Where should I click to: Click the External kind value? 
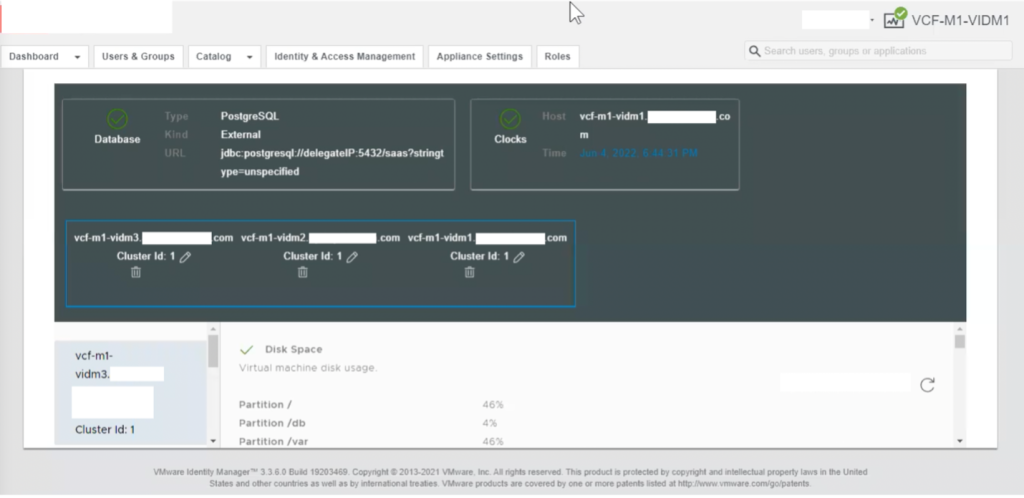[240, 134]
